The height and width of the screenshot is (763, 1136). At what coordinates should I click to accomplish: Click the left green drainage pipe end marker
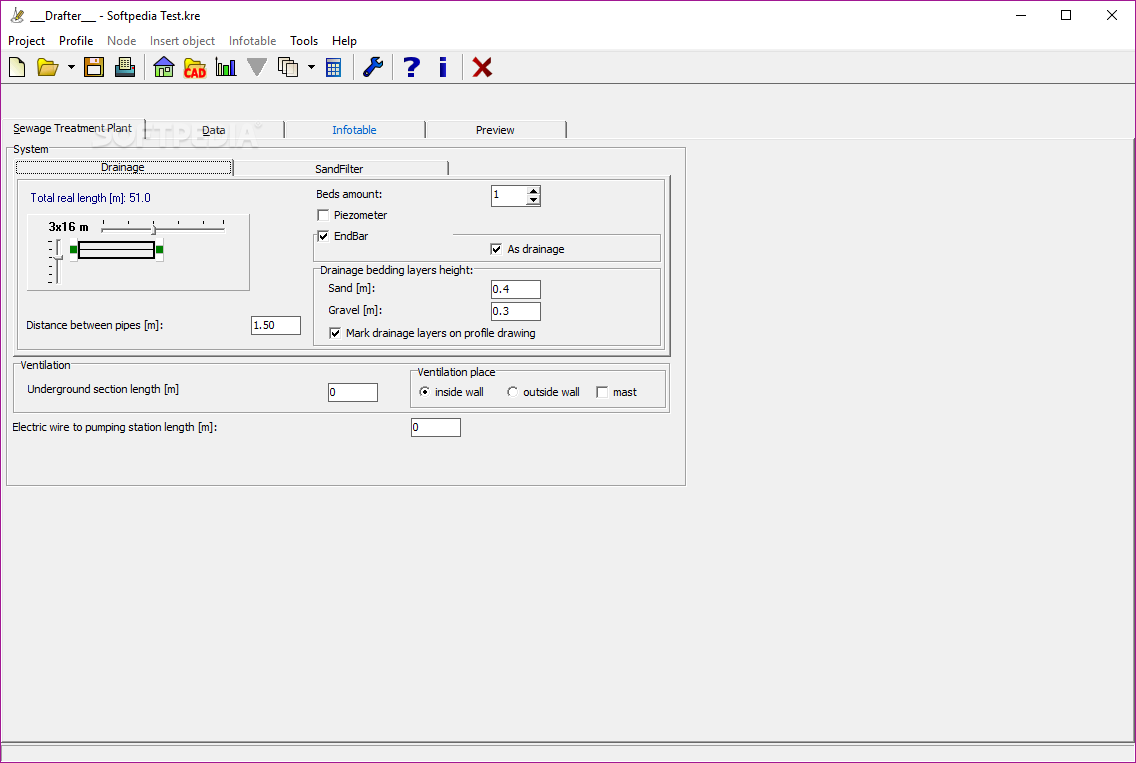tap(73, 249)
